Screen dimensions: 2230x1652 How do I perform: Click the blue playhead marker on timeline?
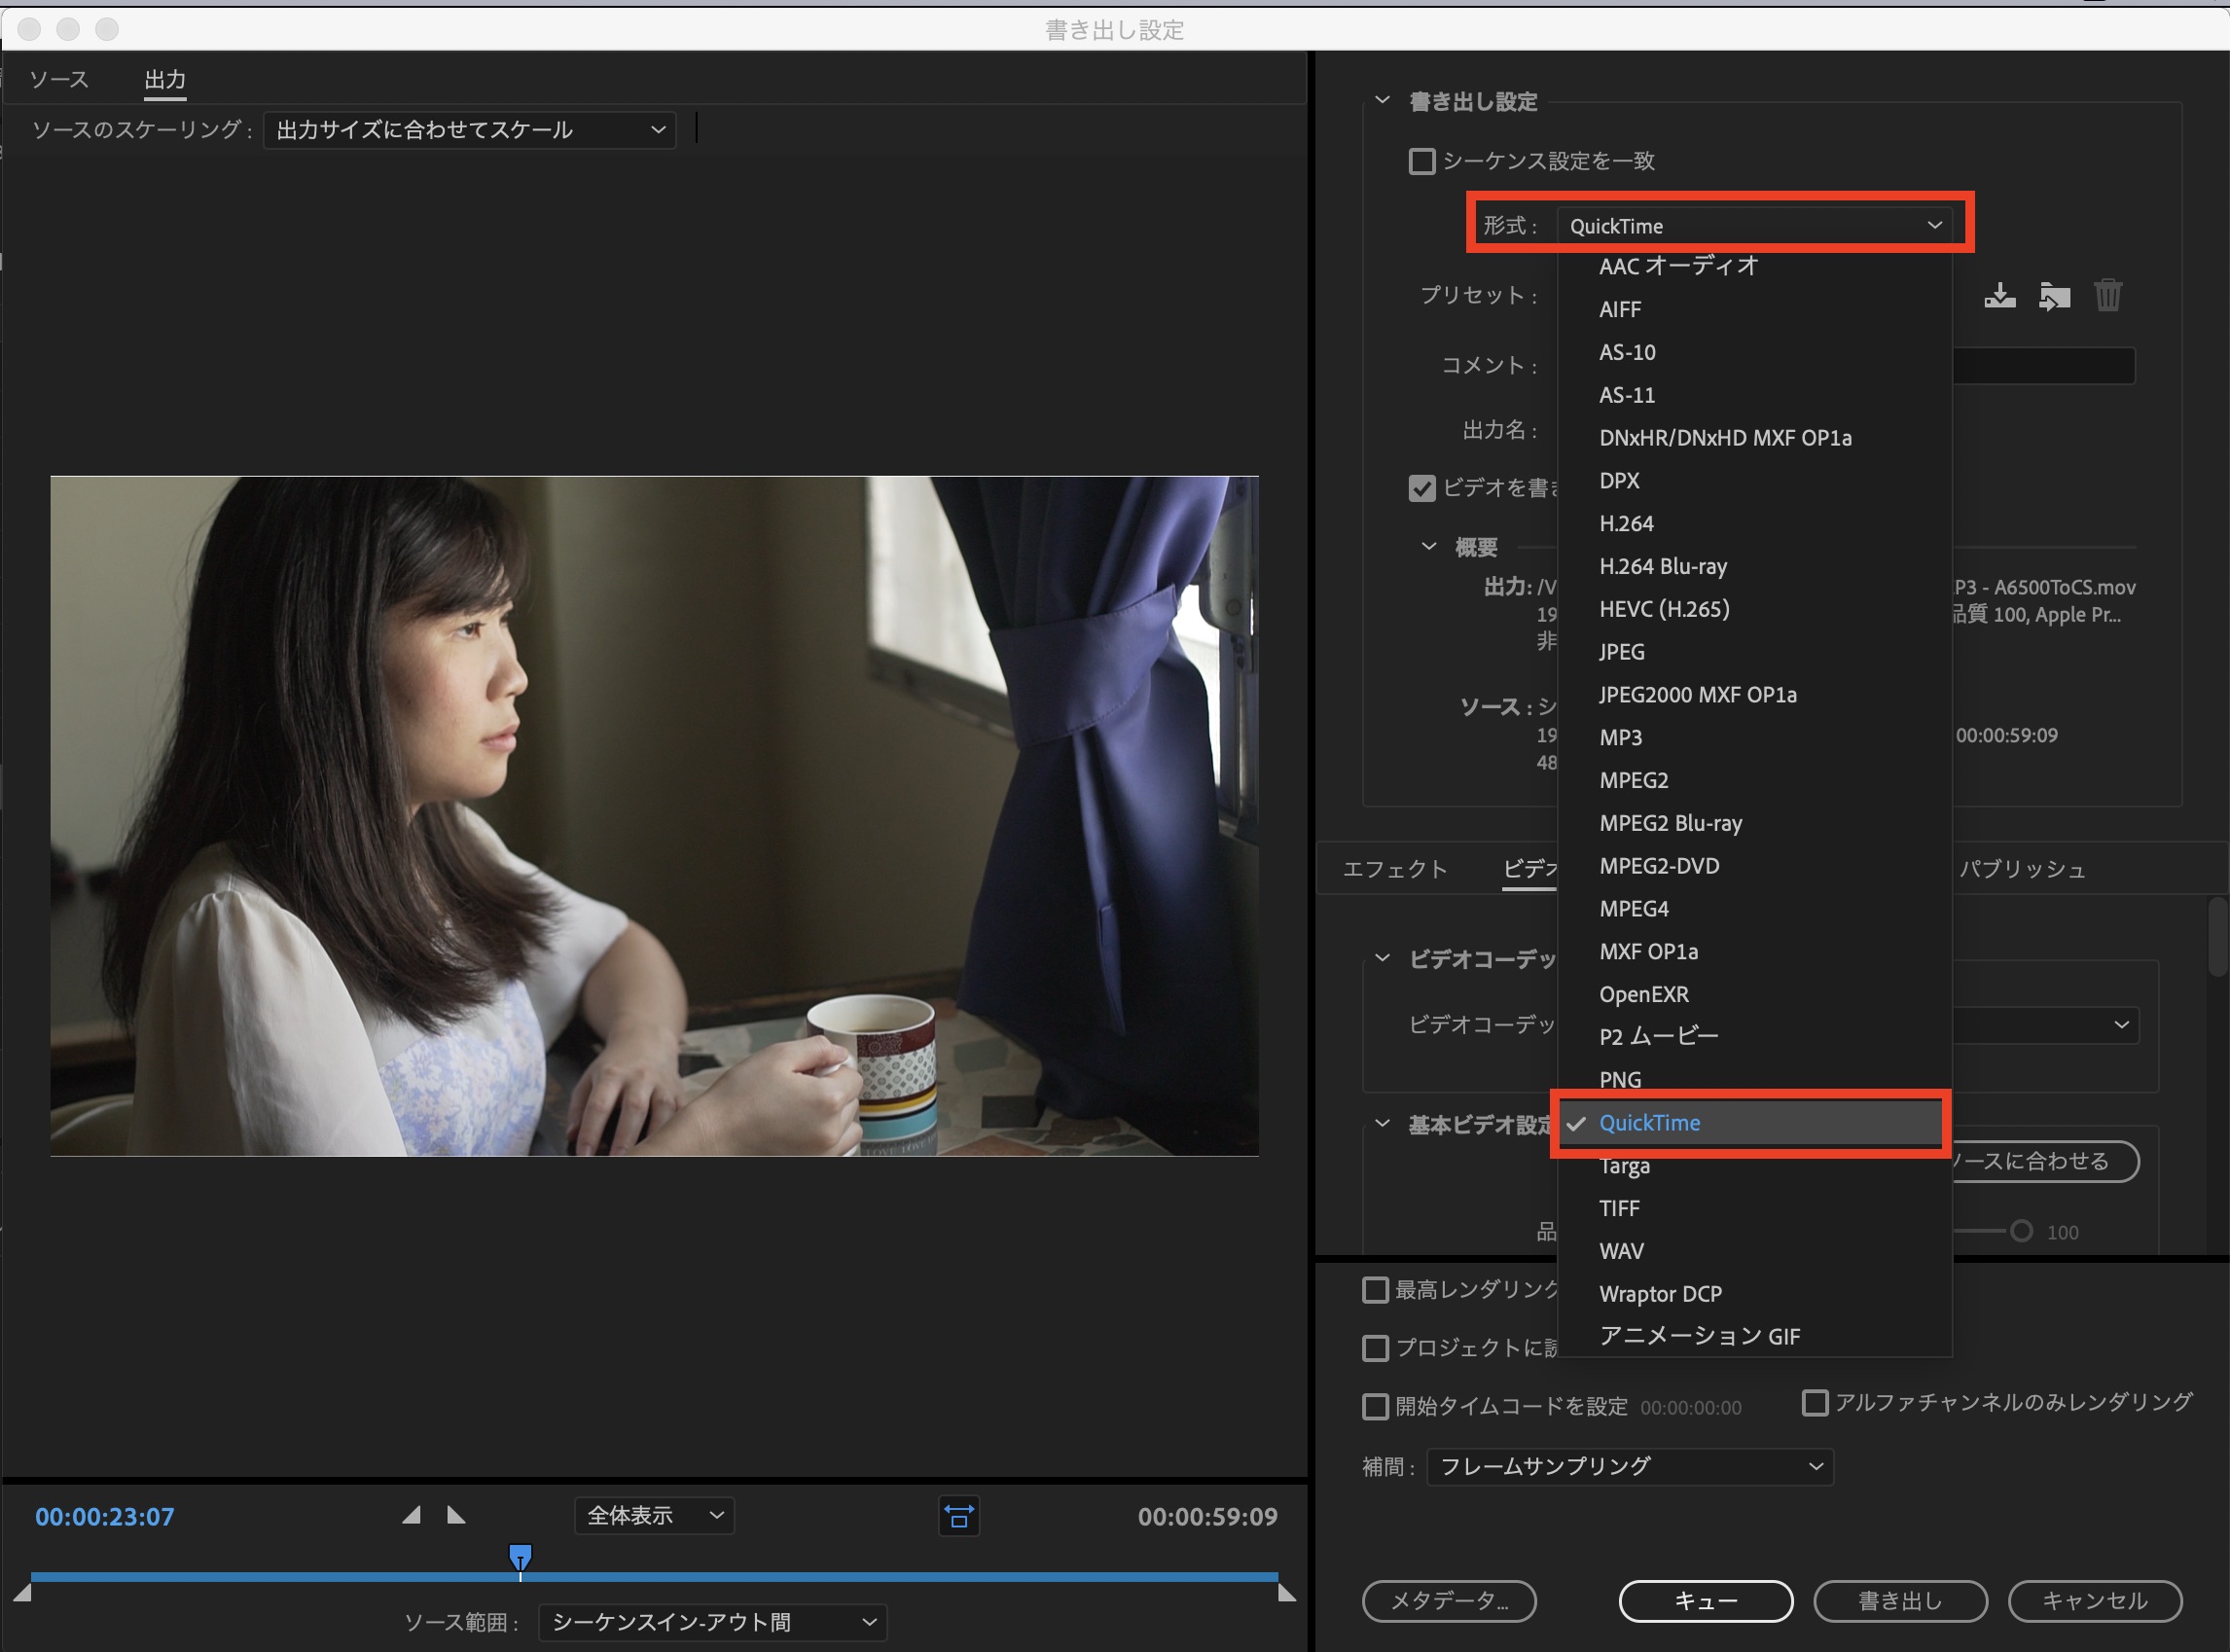coord(520,1557)
